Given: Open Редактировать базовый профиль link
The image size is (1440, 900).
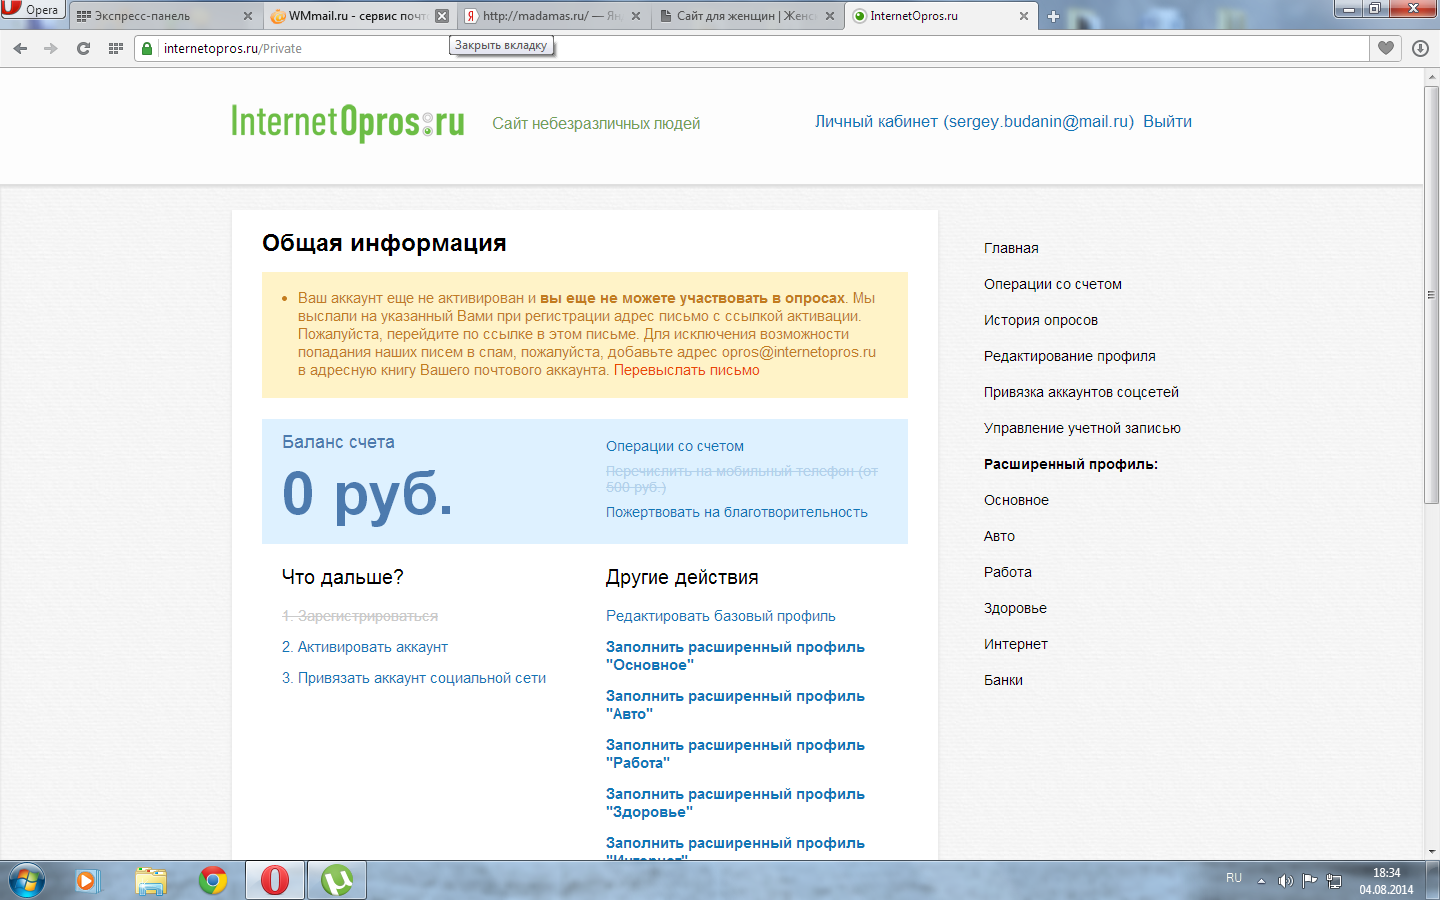Looking at the screenshot, I should tap(721, 616).
